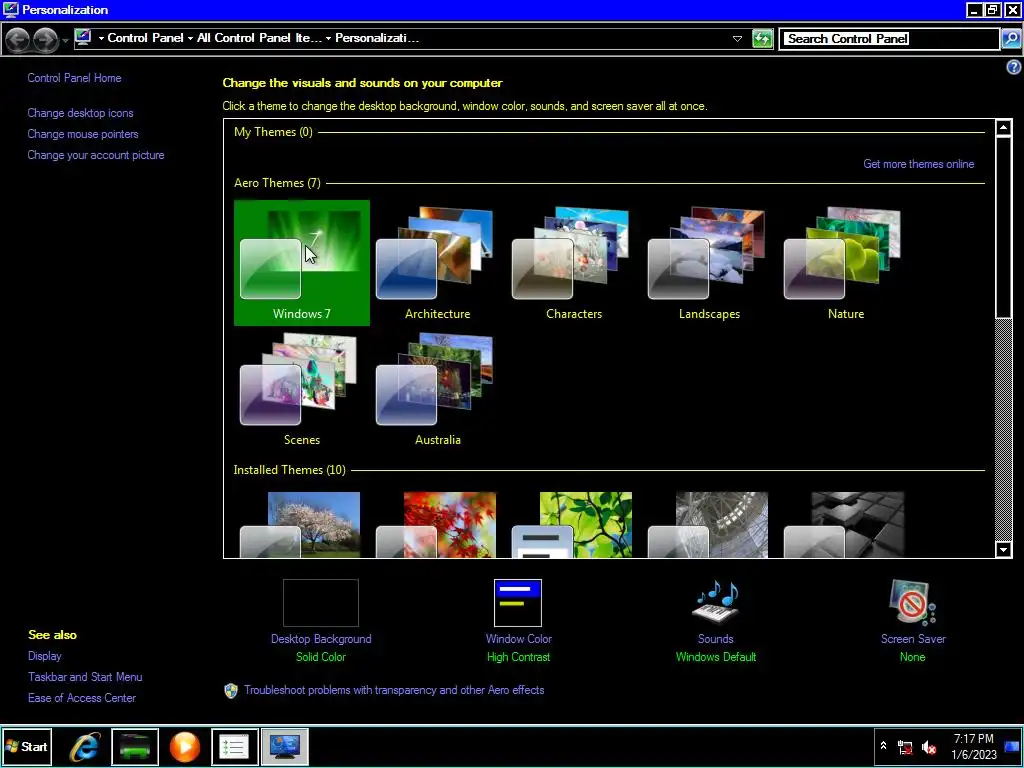The width and height of the screenshot is (1024, 768).
Task: Pick the installed glass dome theme
Action: point(709,525)
